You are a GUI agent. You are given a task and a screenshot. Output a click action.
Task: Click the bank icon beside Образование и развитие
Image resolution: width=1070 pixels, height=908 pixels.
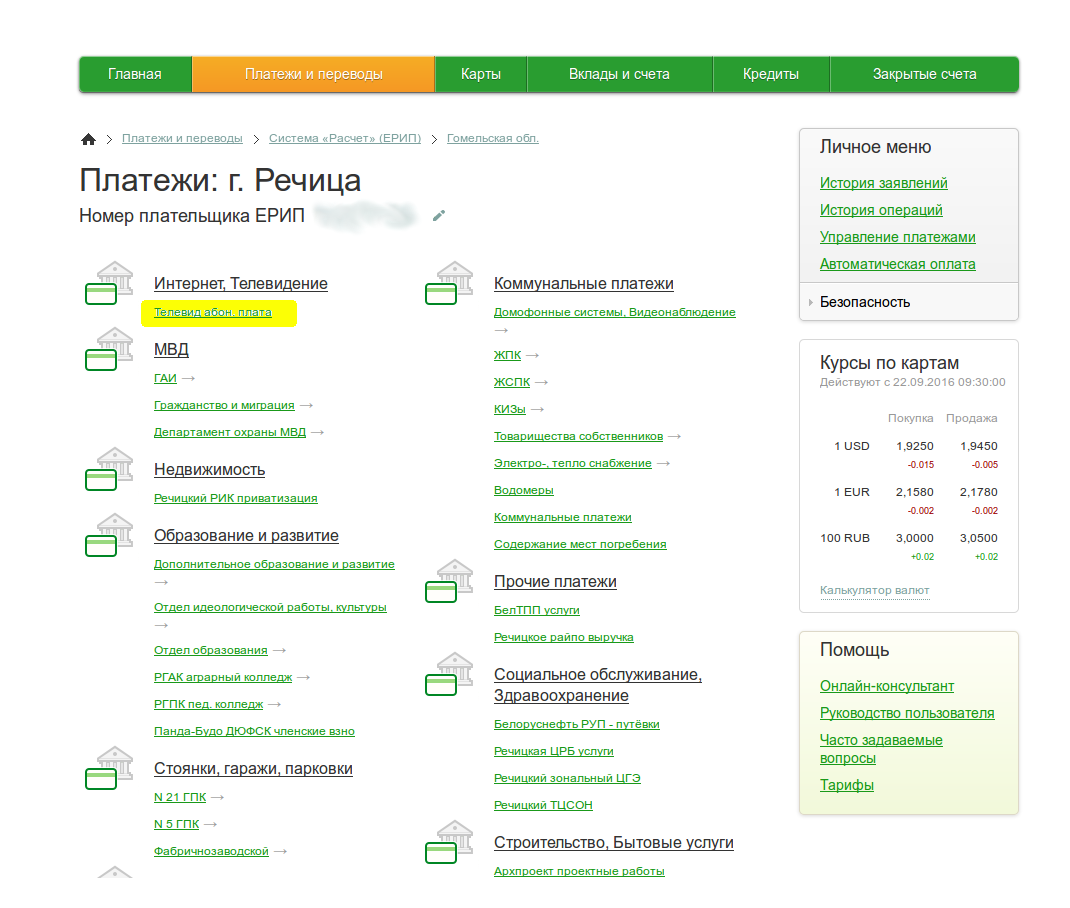tap(109, 535)
